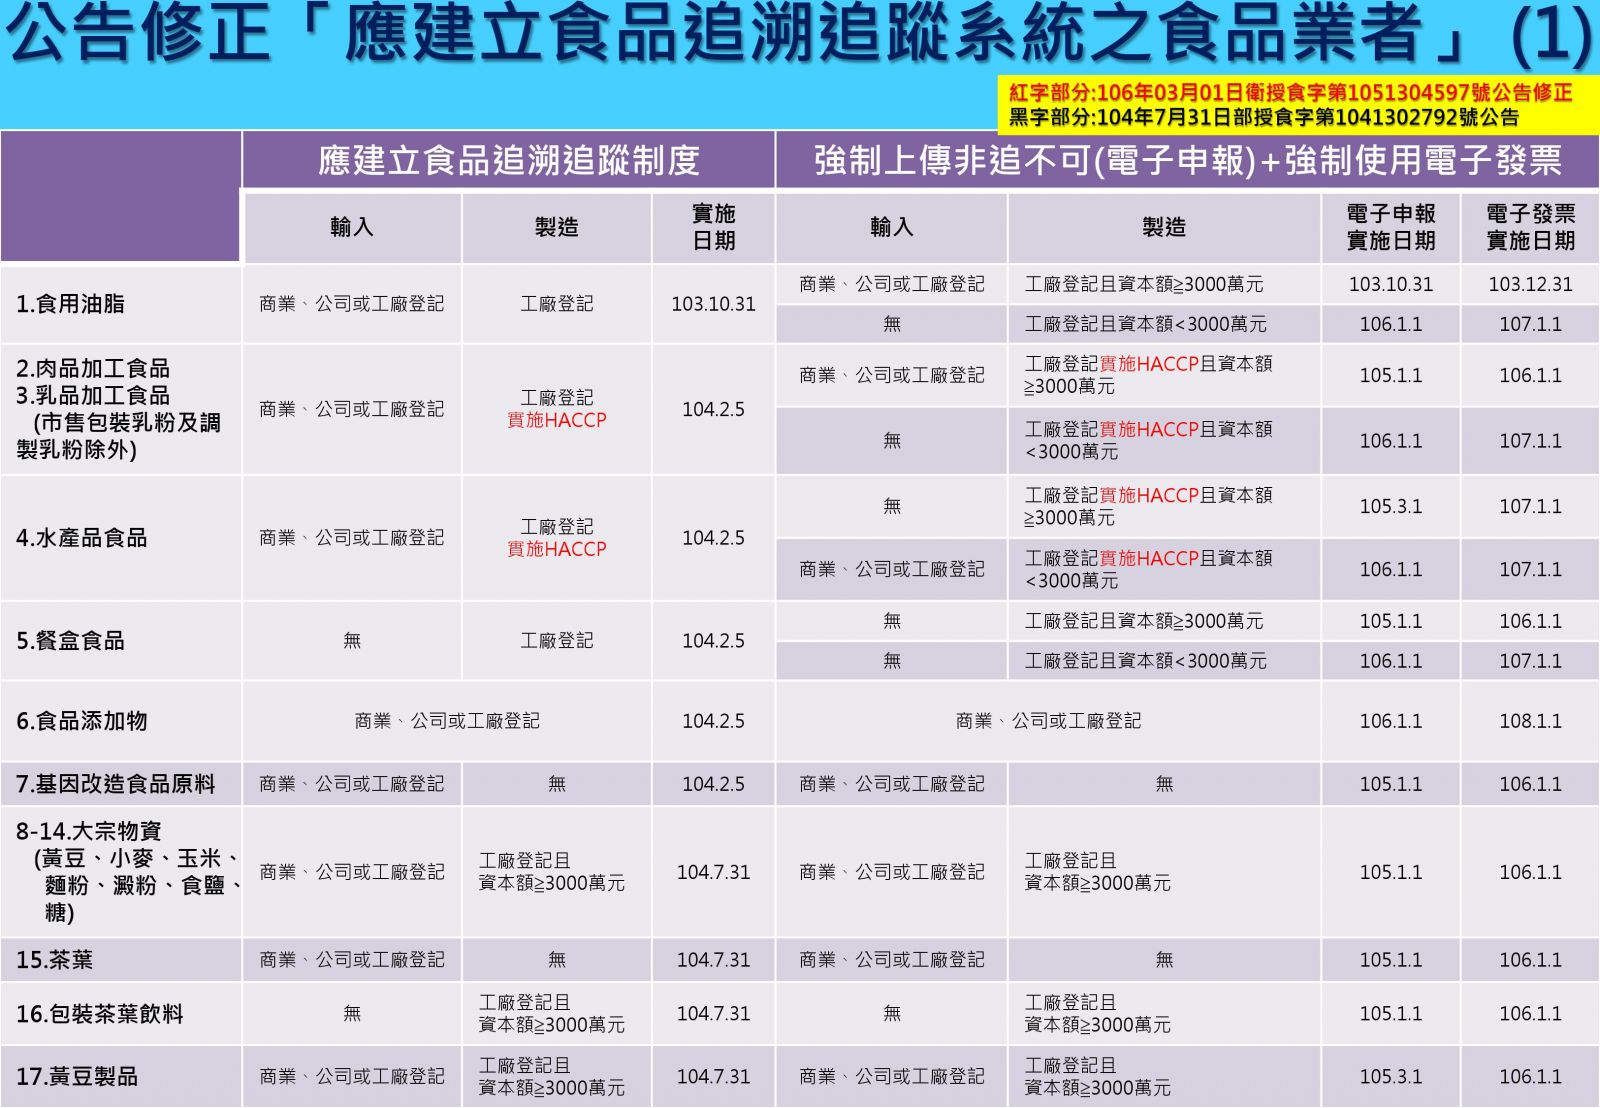Select the black-text note 黑字部分:104年7月31日 公告

(1263, 117)
